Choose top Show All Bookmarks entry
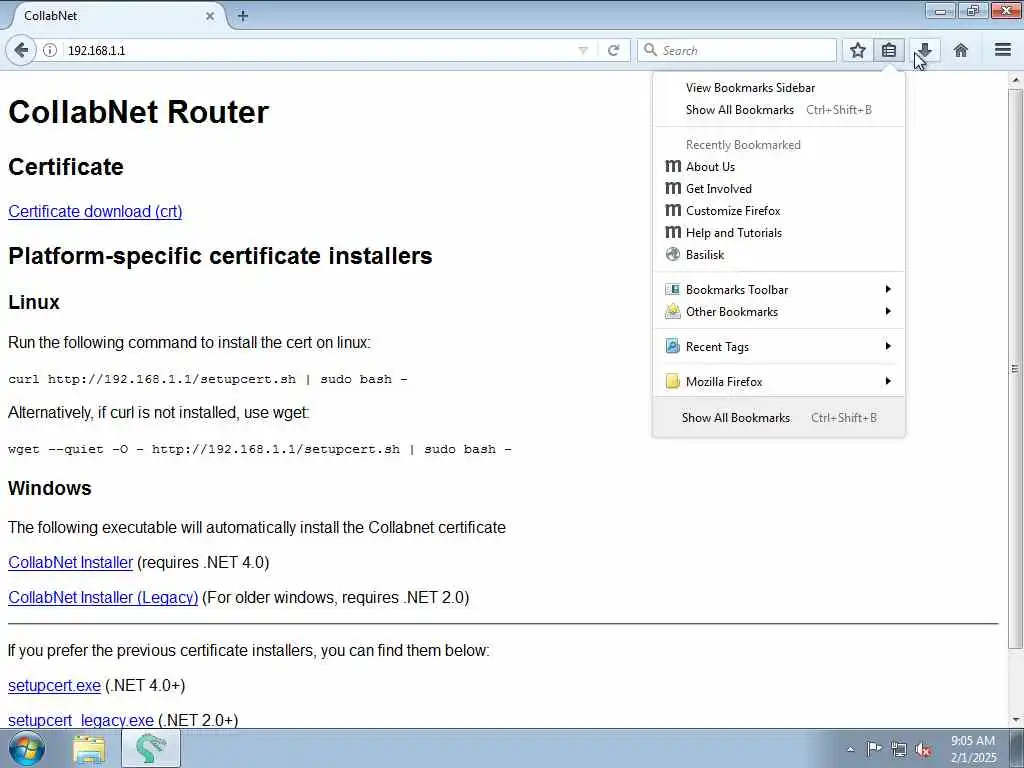Screen dimensions: 1024x768 [778, 110]
